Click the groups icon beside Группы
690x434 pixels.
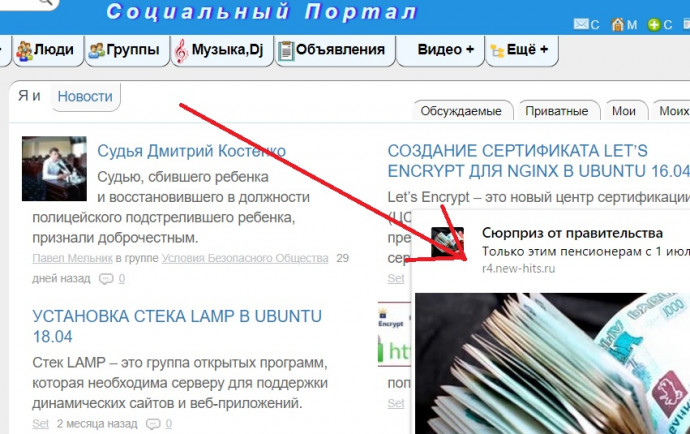click(x=96, y=51)
